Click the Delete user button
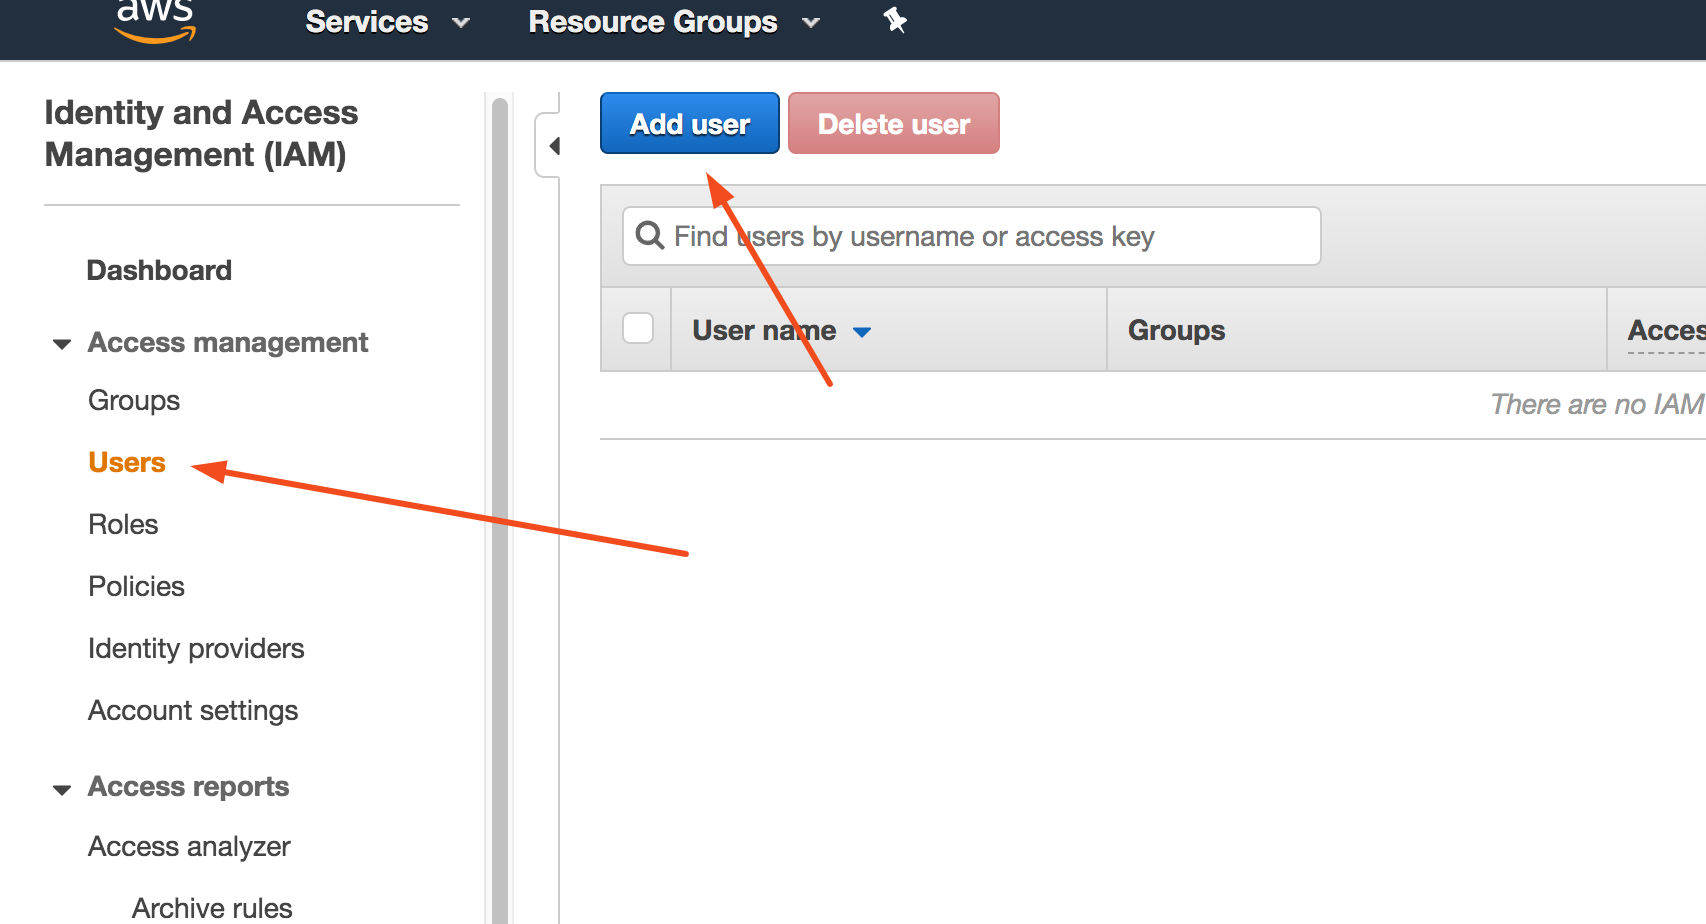The height and width of the screenshot is (924, 1706). [894, 123]
